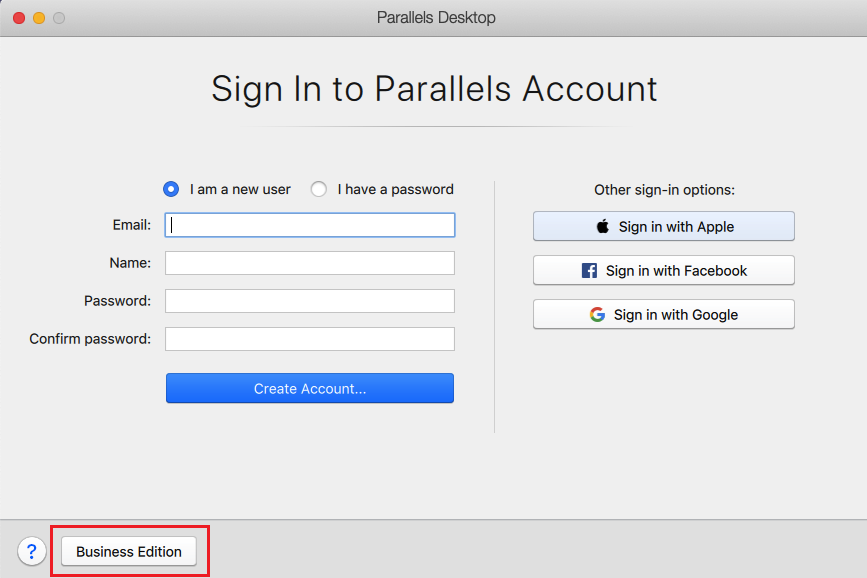Click the "Other sign-in options:" text
The image size is (867, 578).
664,190
